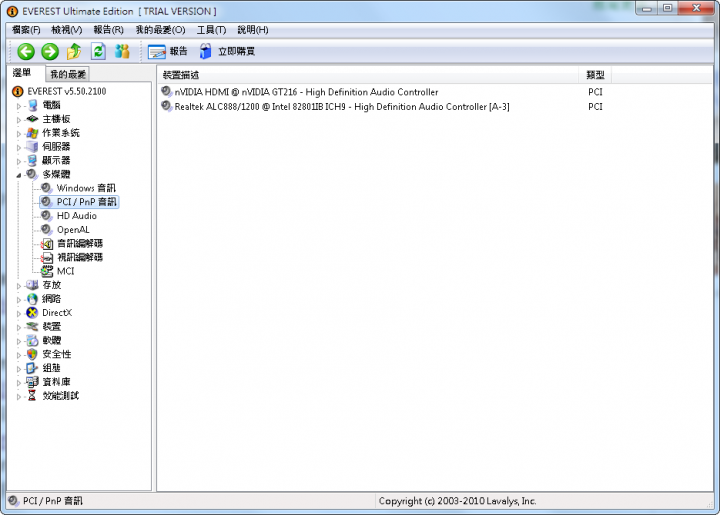Select OpenAL tree item
720x515 pixels.
pyautogui.click(x=73, y=230)
